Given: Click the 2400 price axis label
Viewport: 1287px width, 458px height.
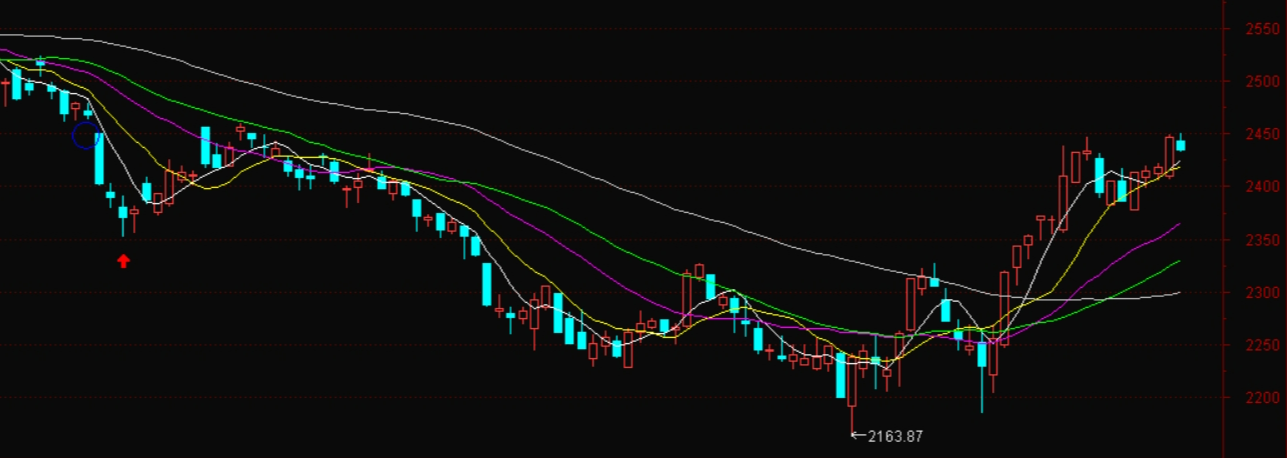Looking at the screenshot, I should click(x=1261, y=187).
